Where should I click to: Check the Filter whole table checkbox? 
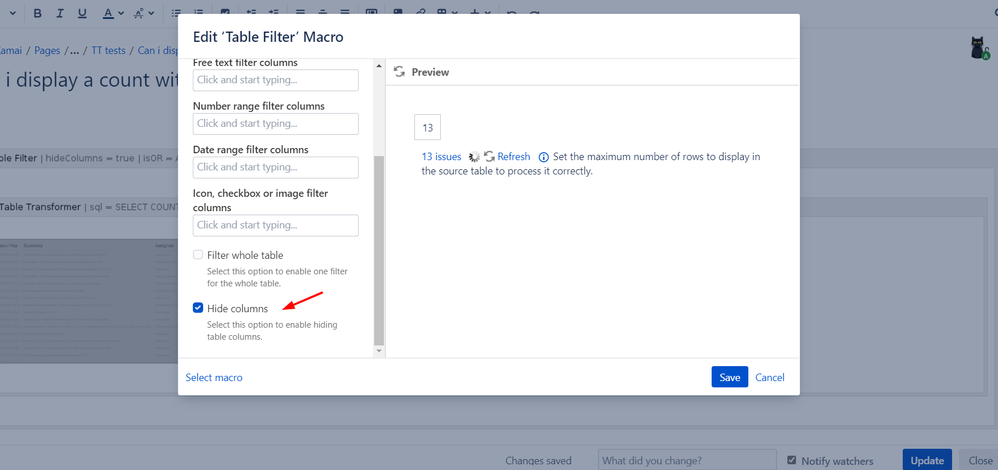[198, 255]
